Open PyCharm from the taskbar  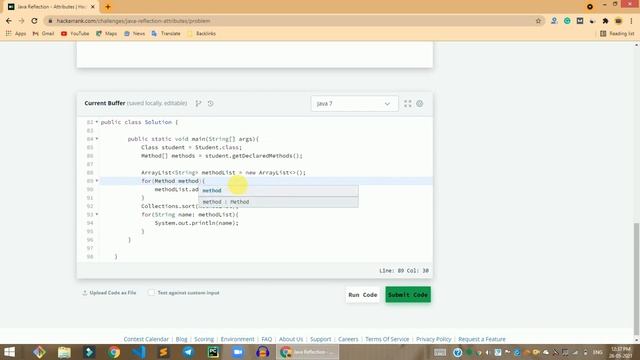coord(213,352)
